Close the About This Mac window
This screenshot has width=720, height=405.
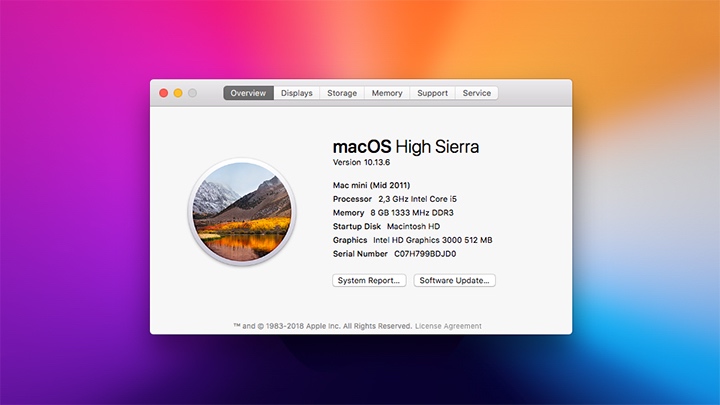164,93
